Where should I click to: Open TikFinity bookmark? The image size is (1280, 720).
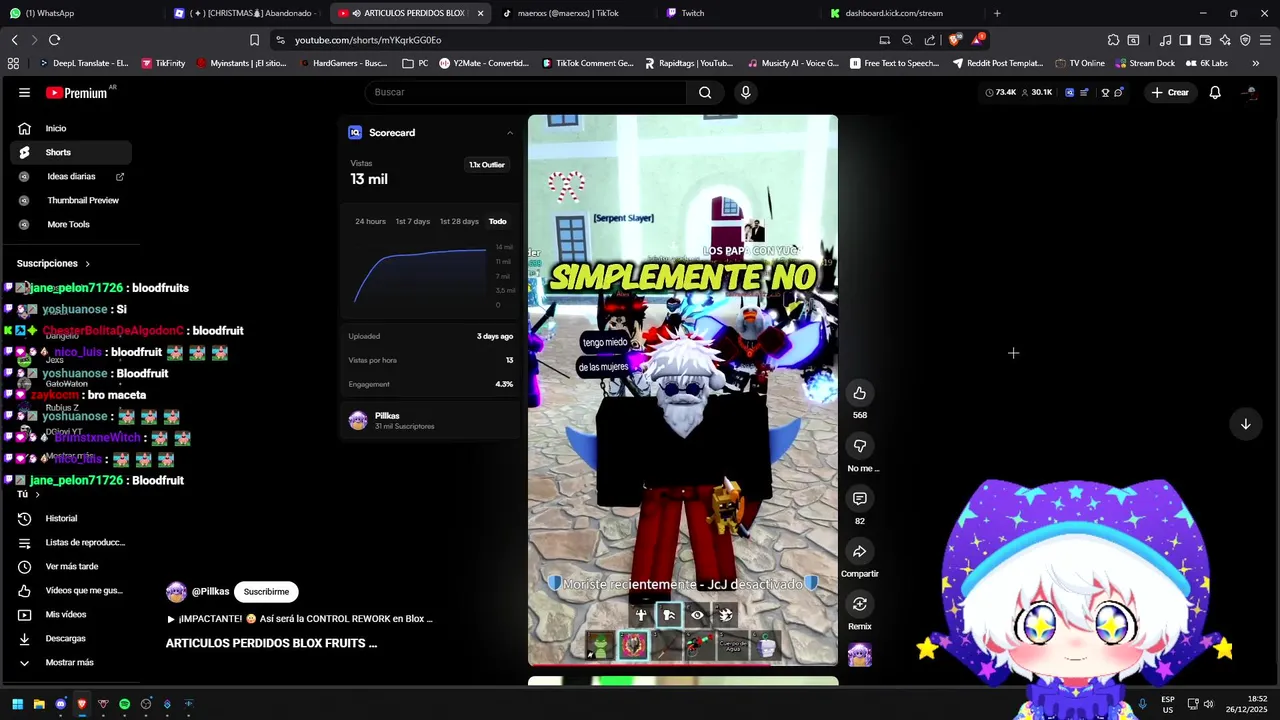pos(163,63)
